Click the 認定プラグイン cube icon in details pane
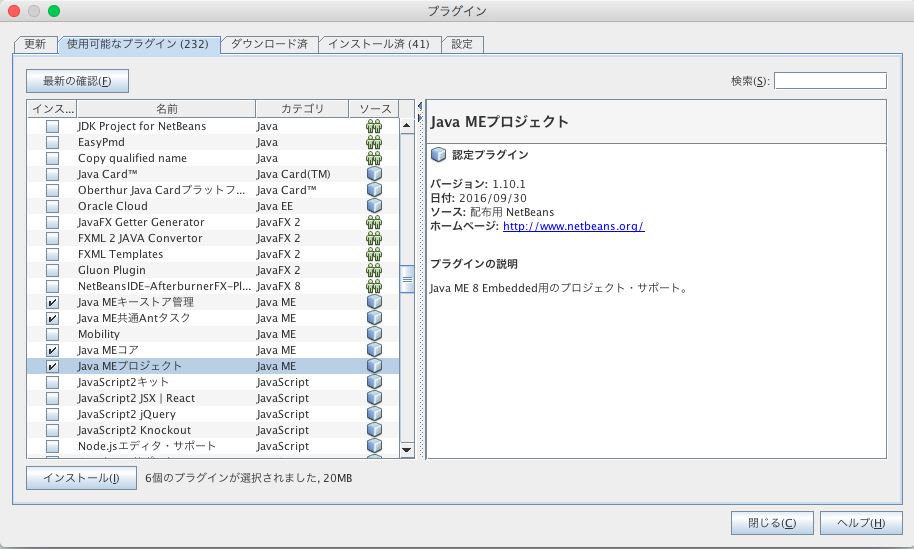 click(438, 154)
